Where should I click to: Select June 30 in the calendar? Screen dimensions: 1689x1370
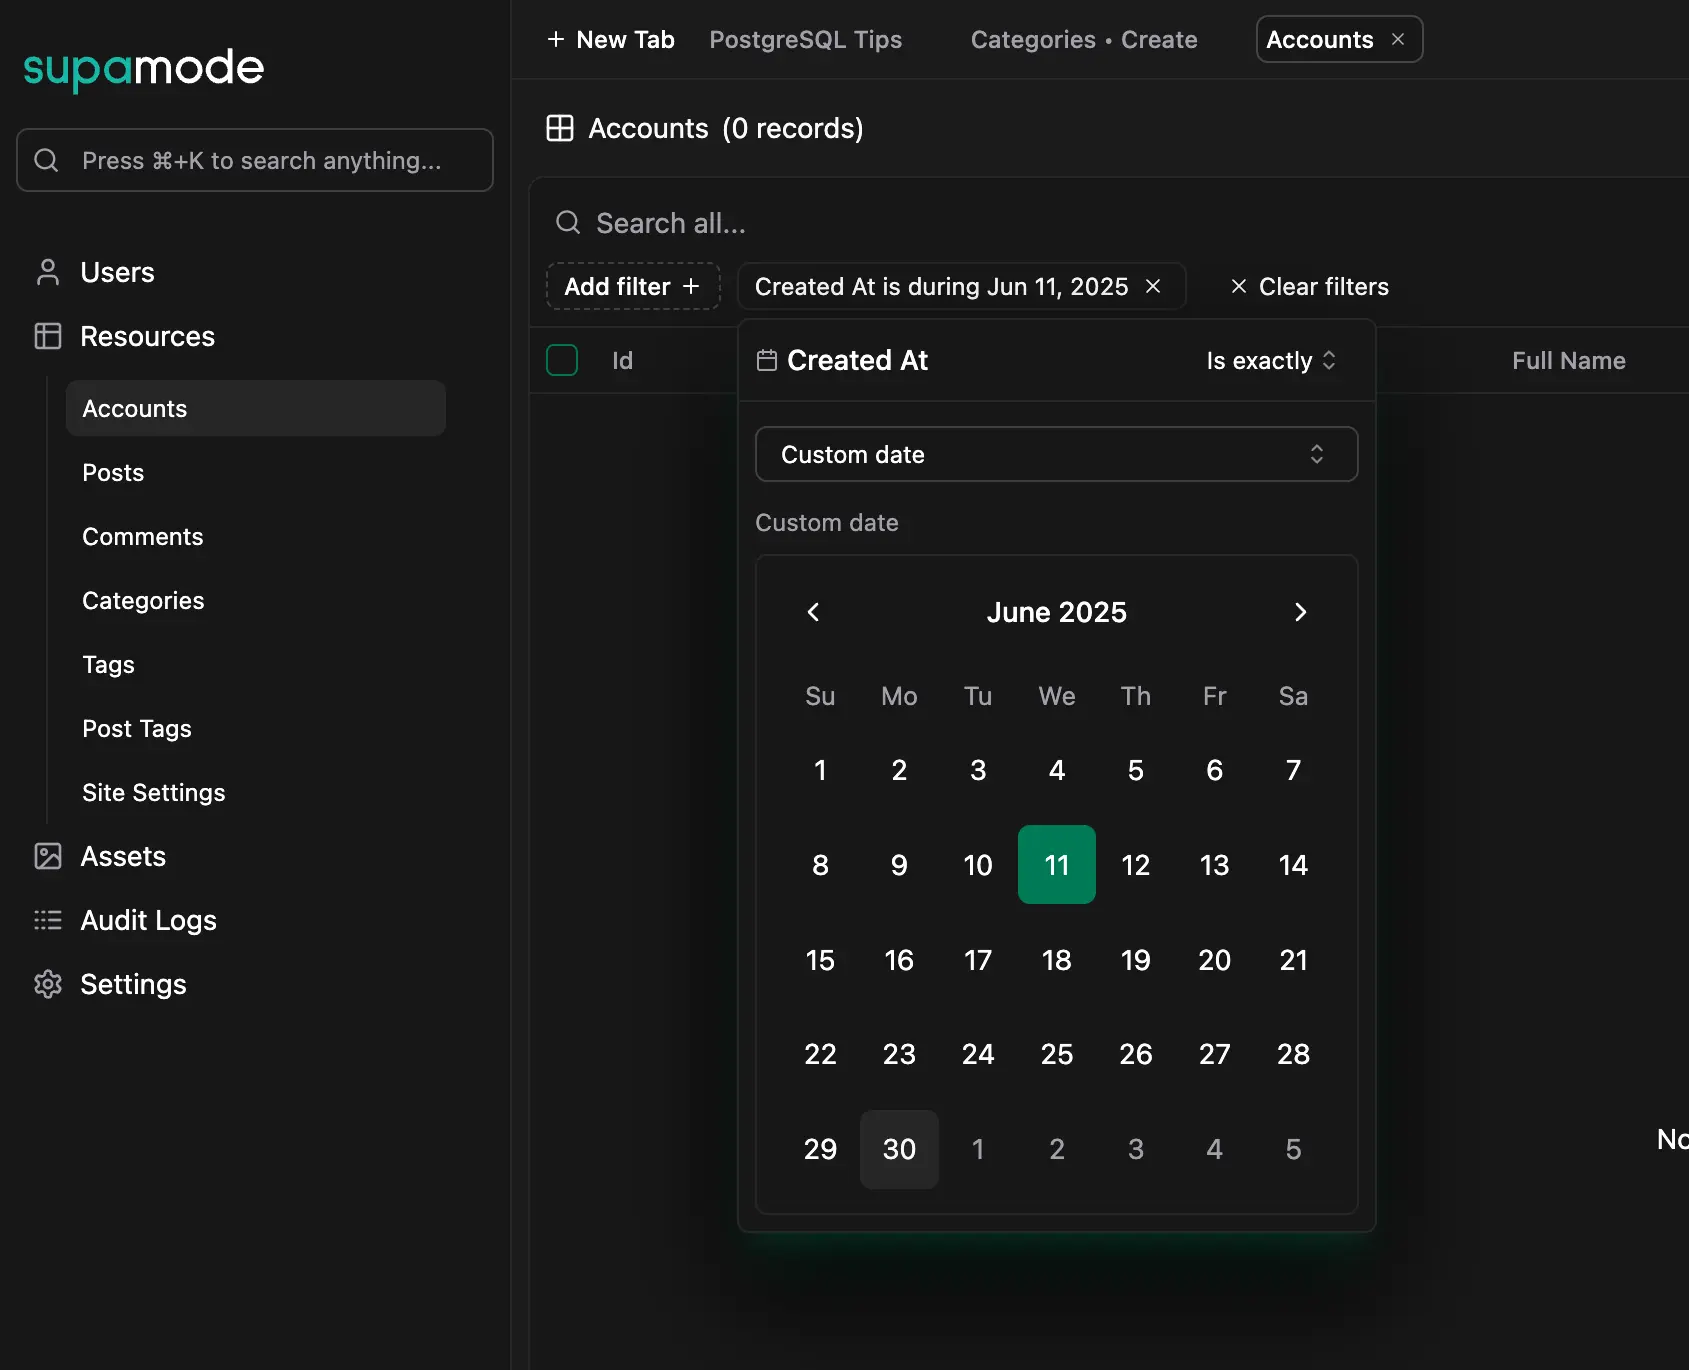899,1149
